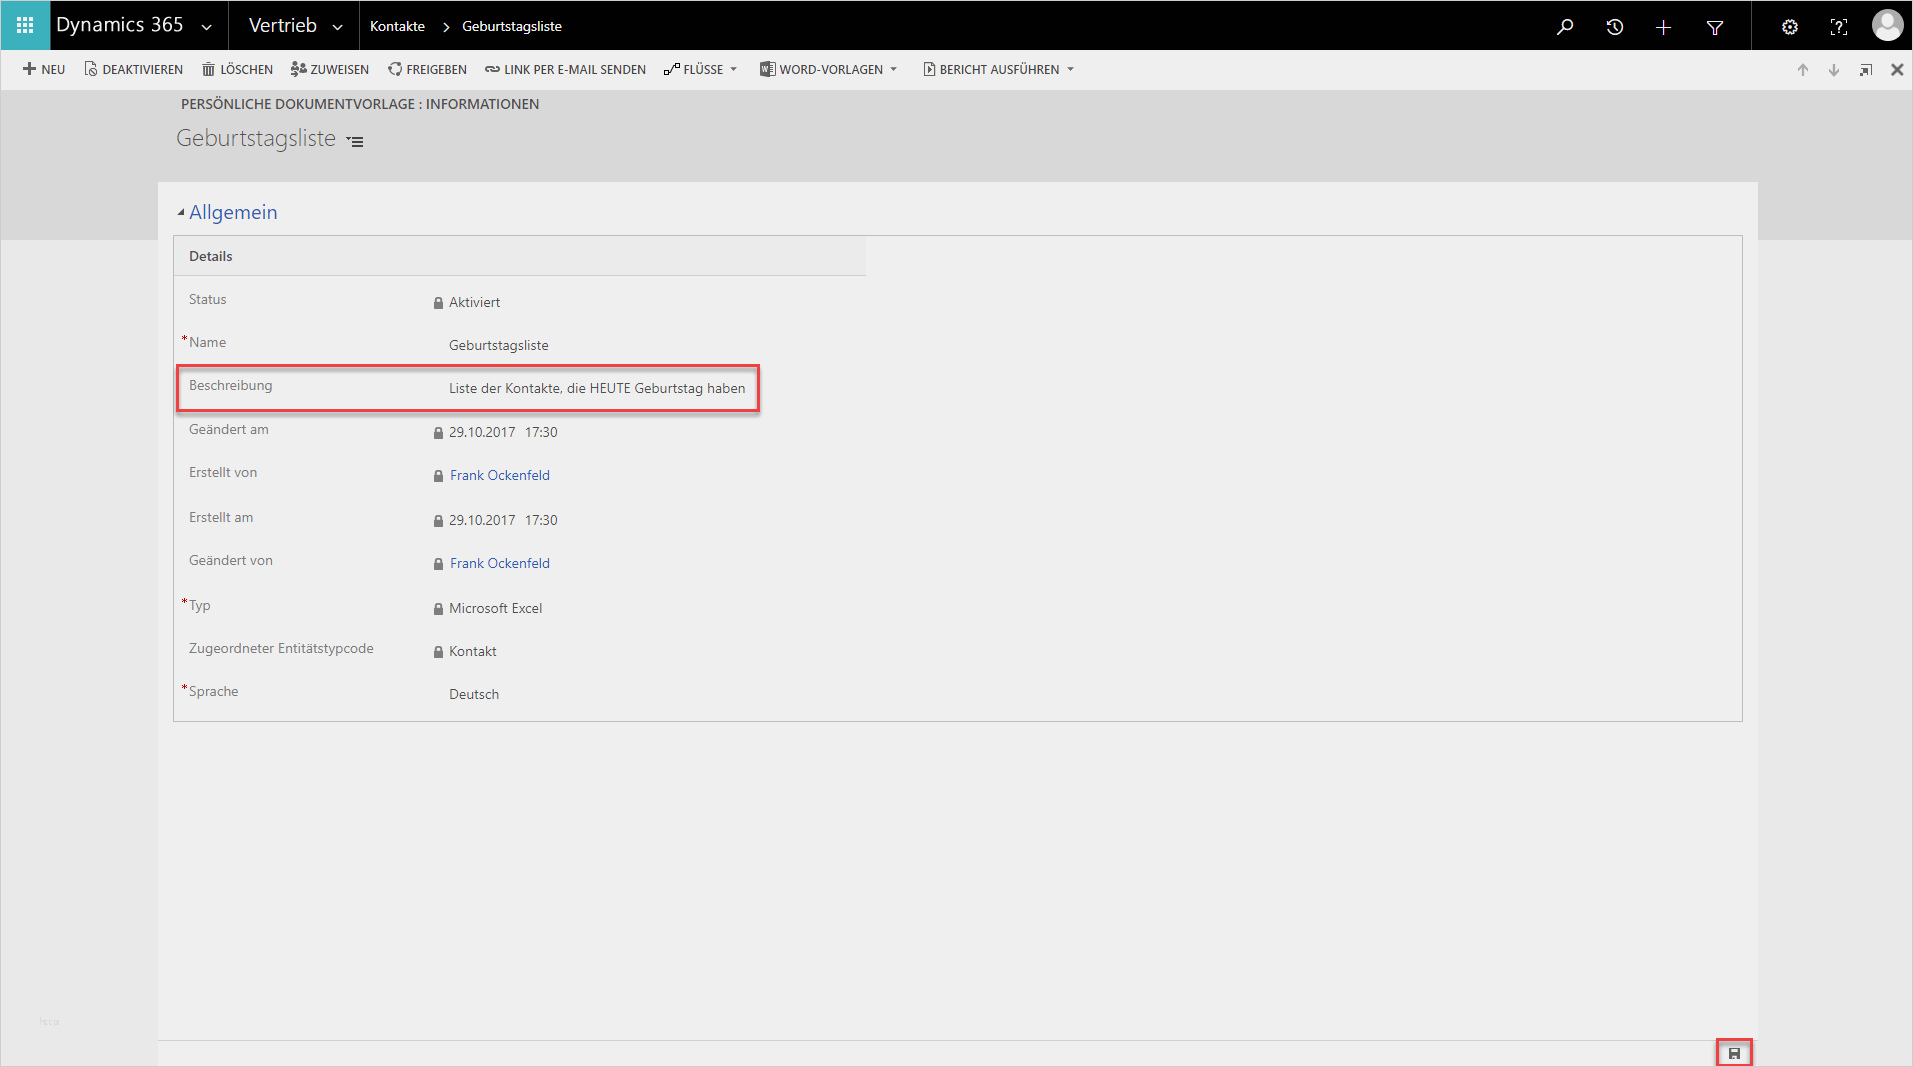The height and width of the screenshot is (1067, 1913).
Task: Click the Vertrieb area label
Action: point(282,26)
